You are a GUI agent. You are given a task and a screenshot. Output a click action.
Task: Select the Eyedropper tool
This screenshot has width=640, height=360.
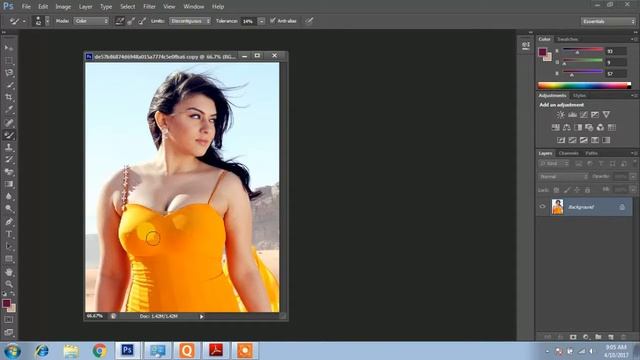click(x=9, y=109)
